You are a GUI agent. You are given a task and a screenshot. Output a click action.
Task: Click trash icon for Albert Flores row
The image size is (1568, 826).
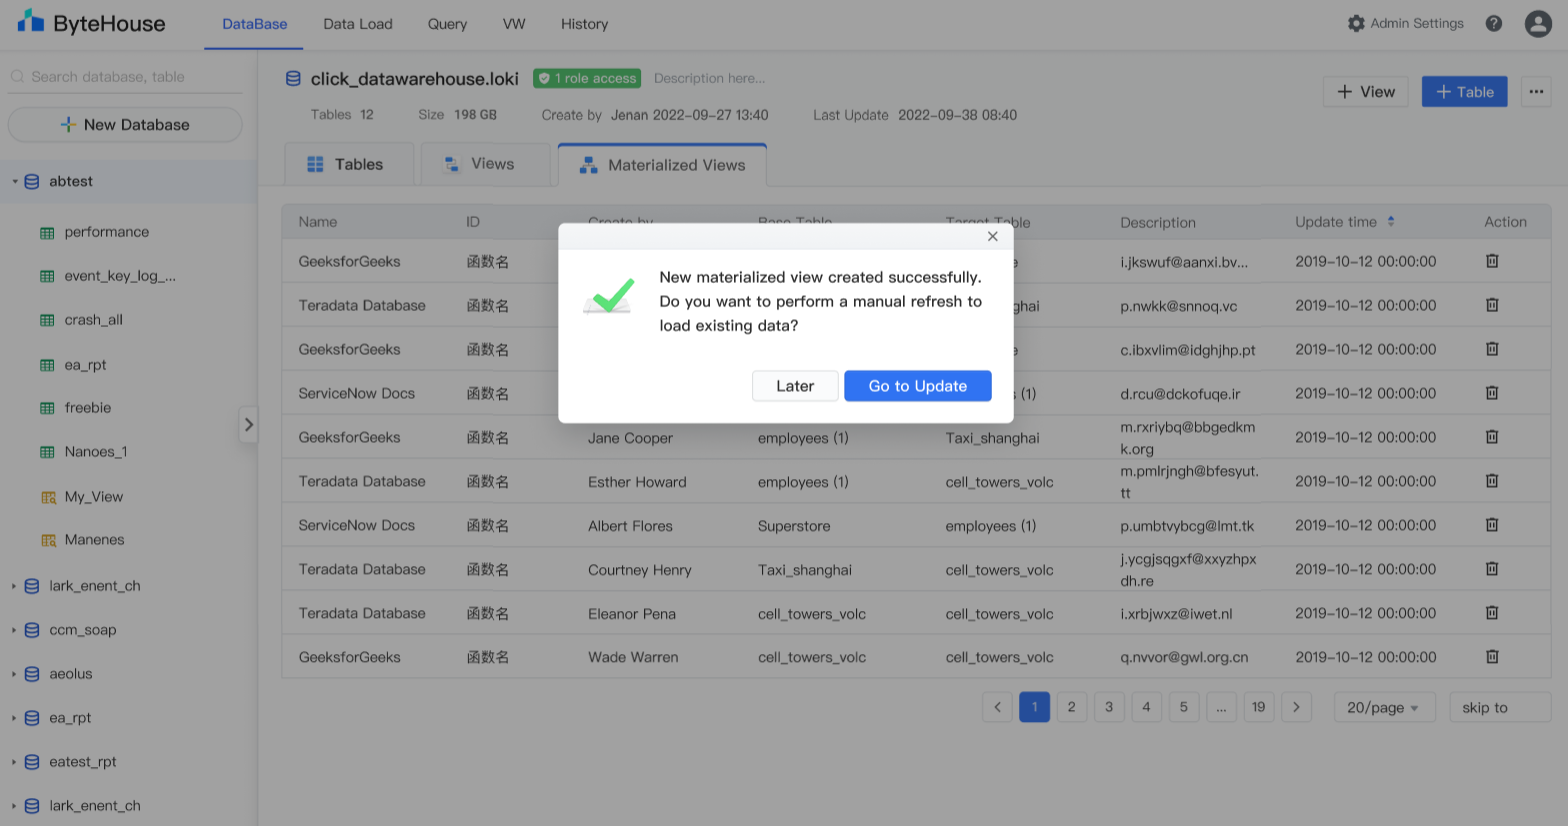pos(1491,525)
